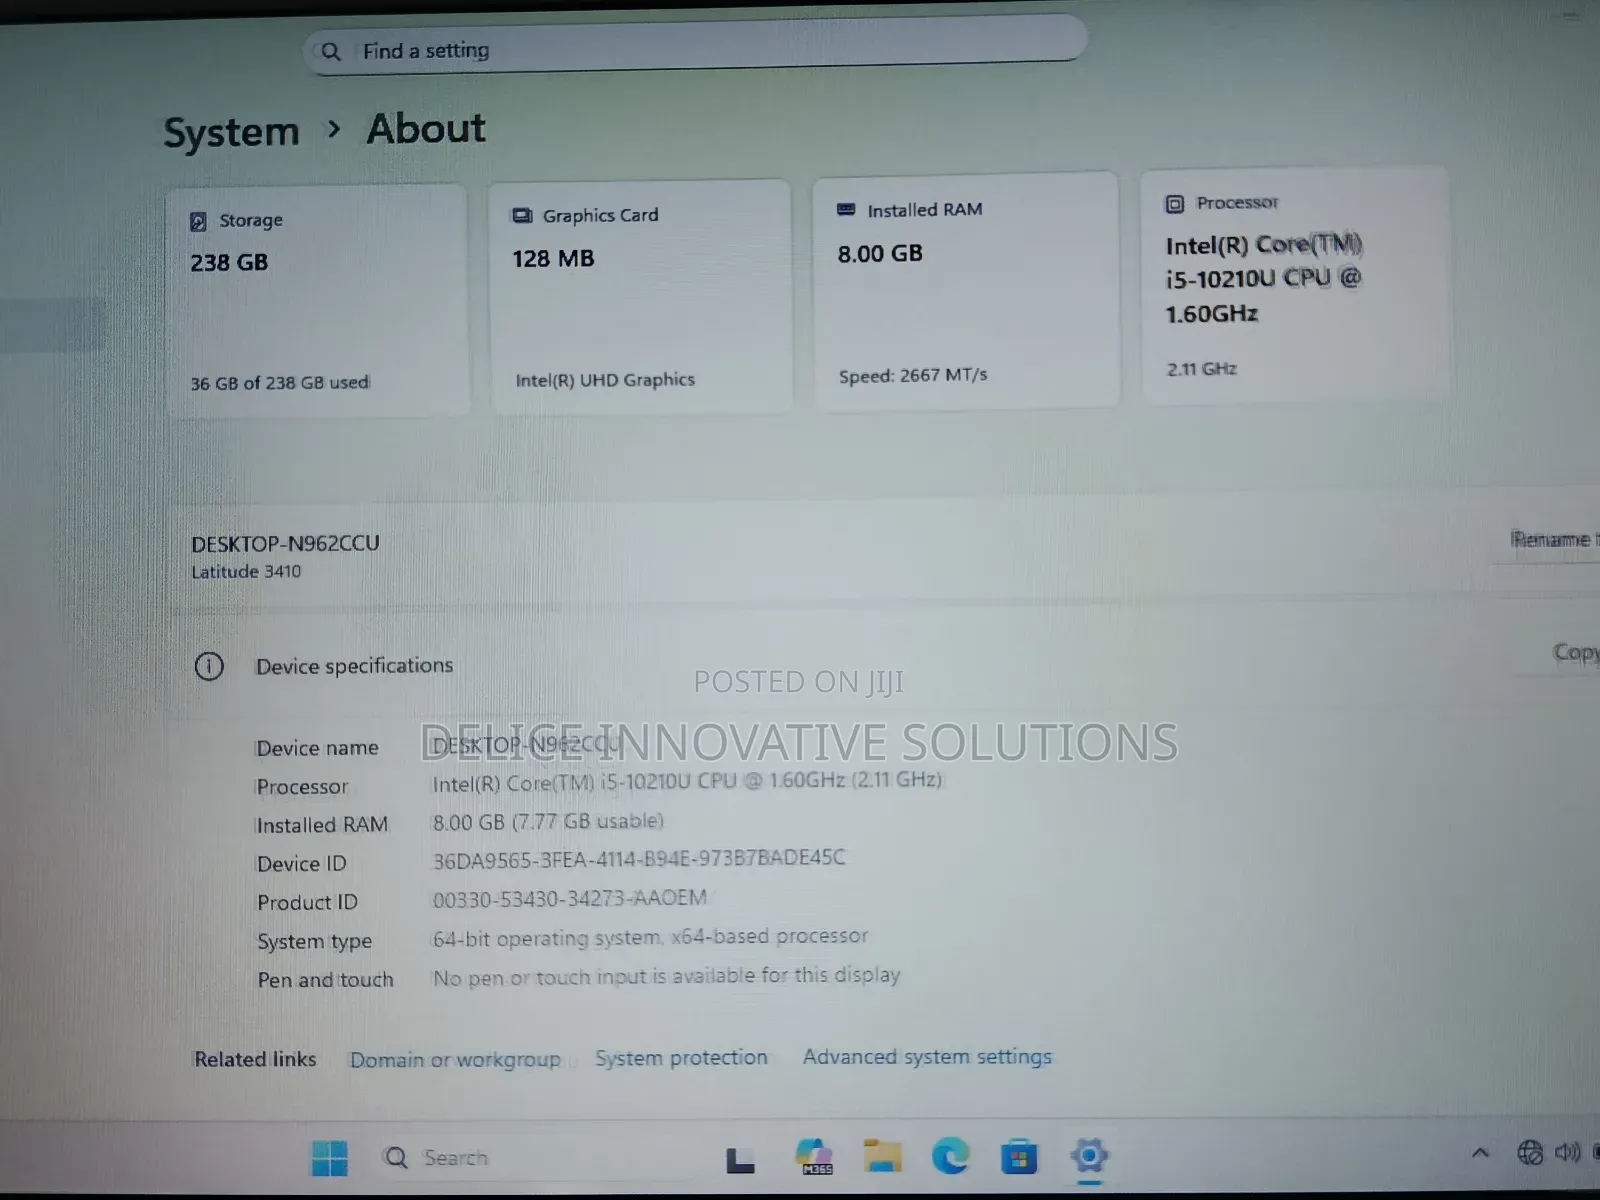This screenshot has width=1600, height=1200.
Task: Click the Device specifications info icon
Action: [209, 667]
